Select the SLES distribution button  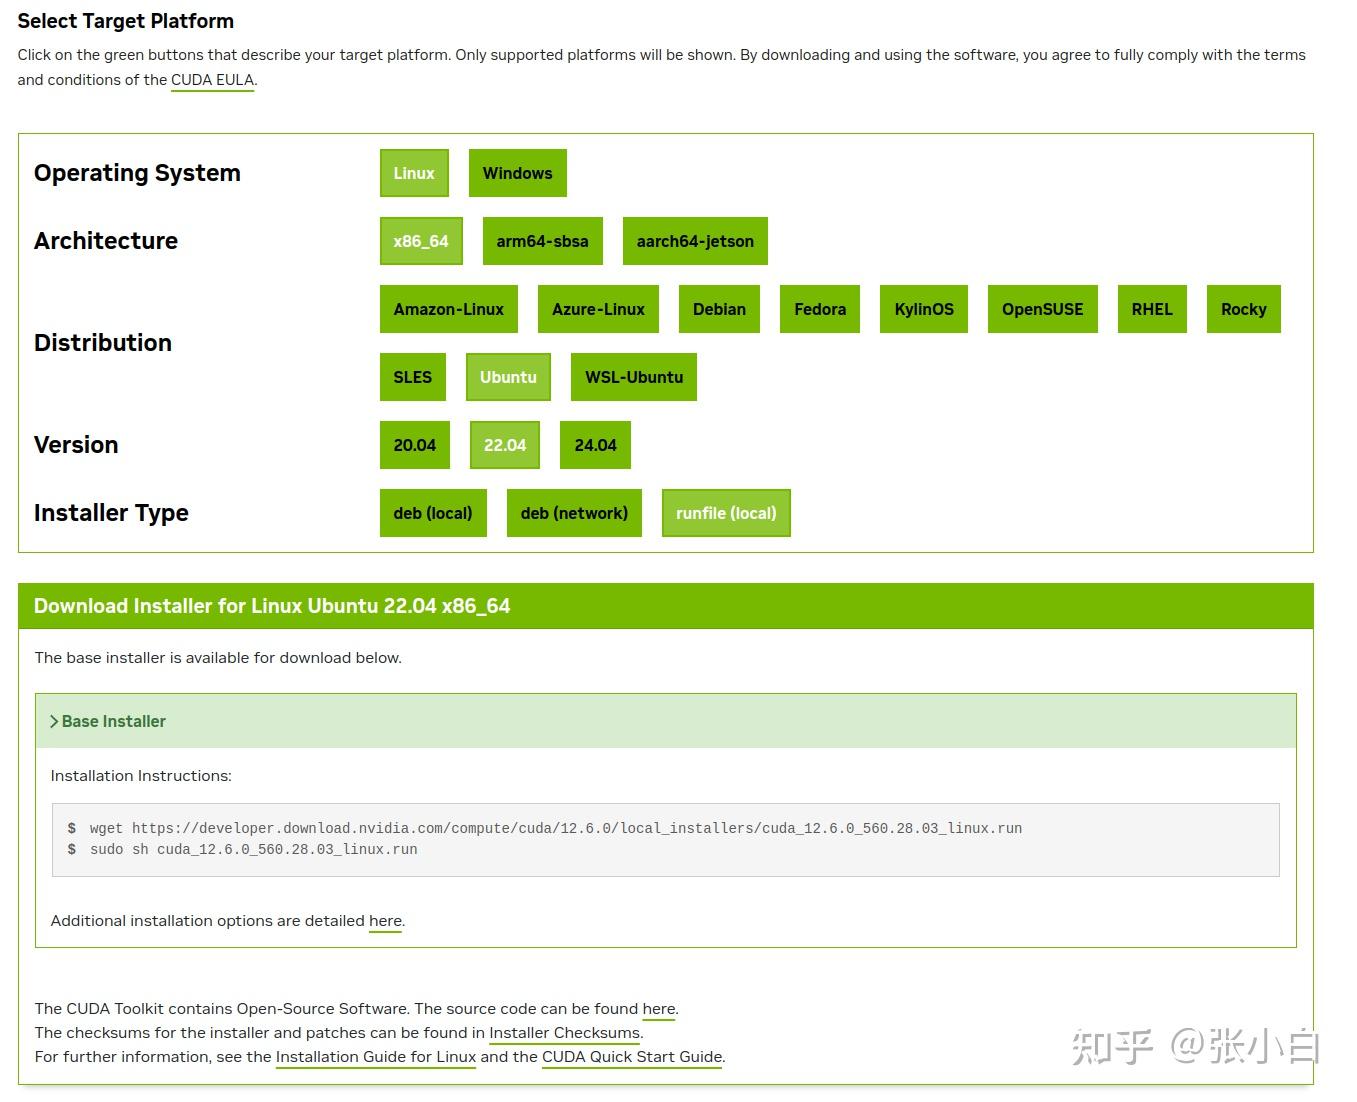(x=413, y=377)
